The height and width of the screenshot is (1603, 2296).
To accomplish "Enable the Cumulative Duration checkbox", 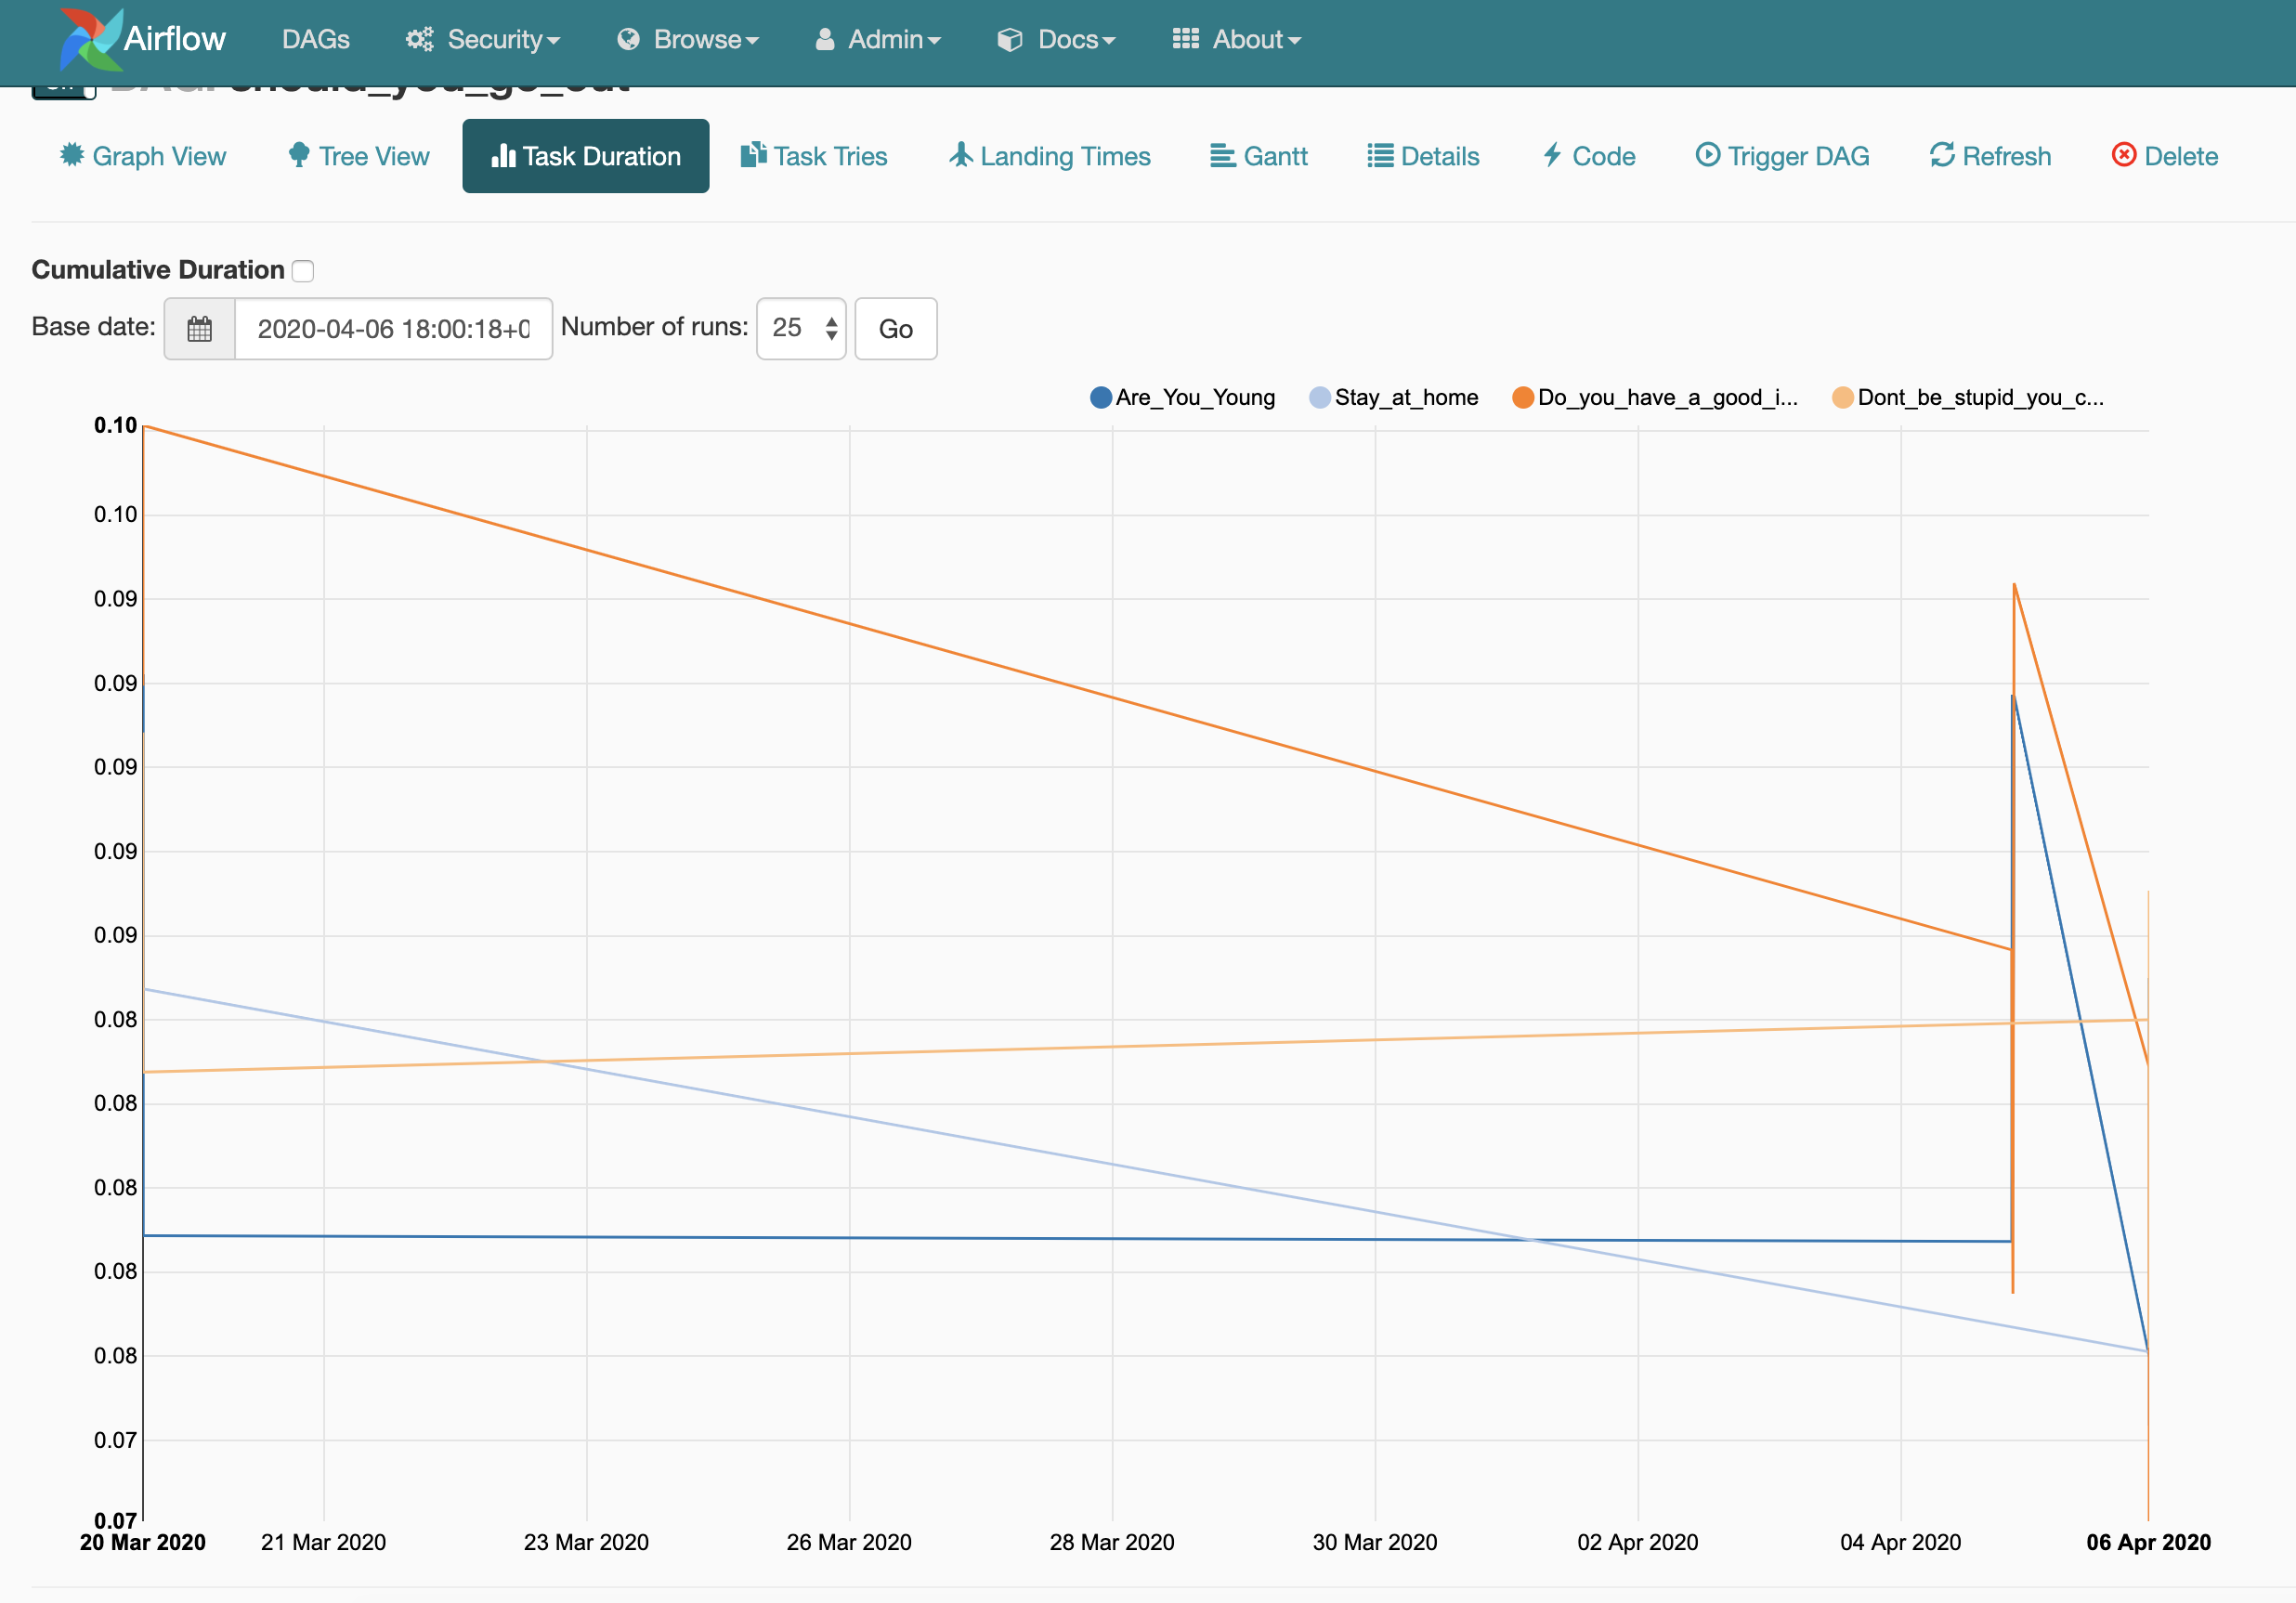I will (303, 270).
